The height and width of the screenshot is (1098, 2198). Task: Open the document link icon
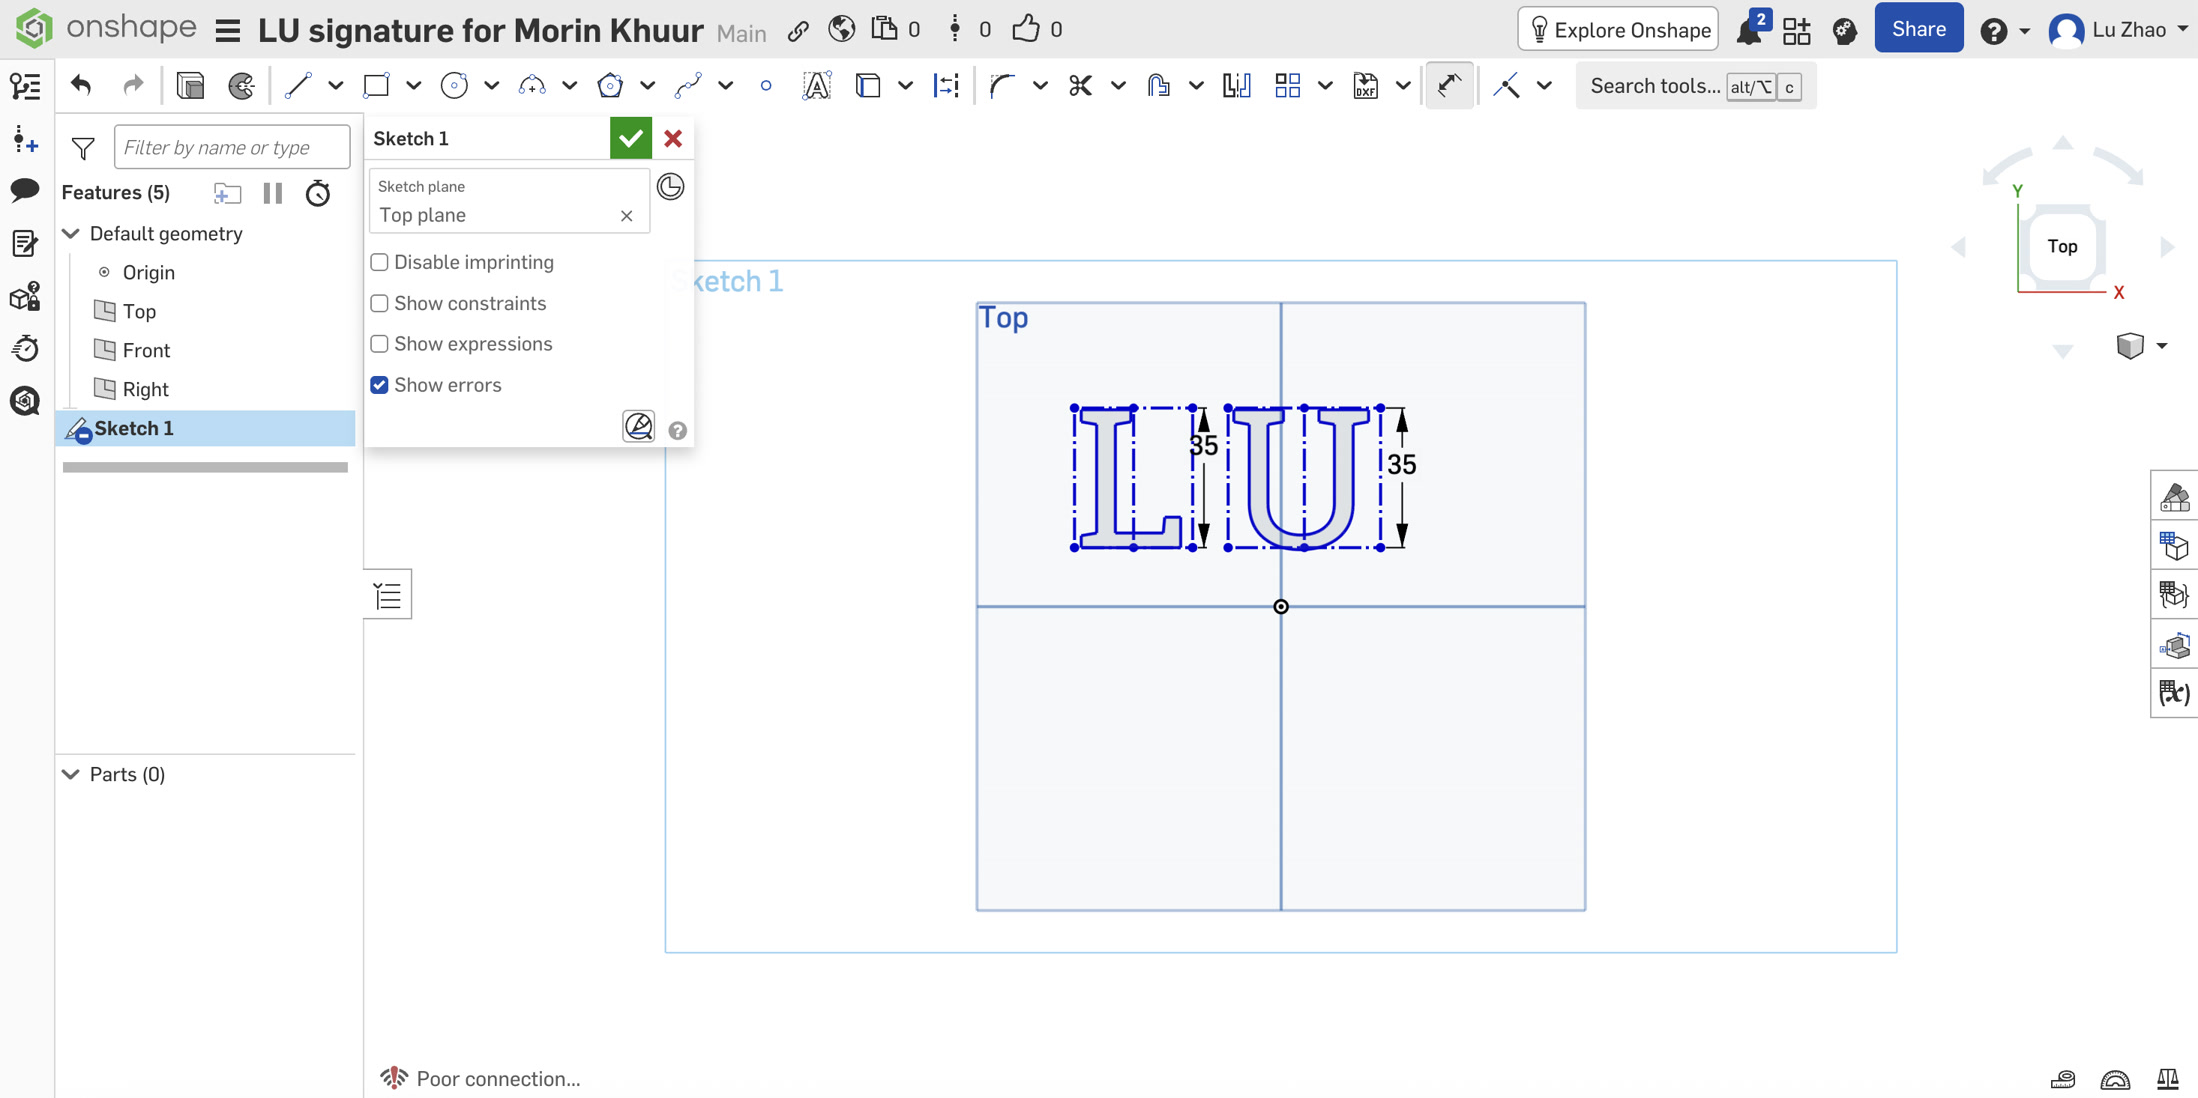pos(798,31)
